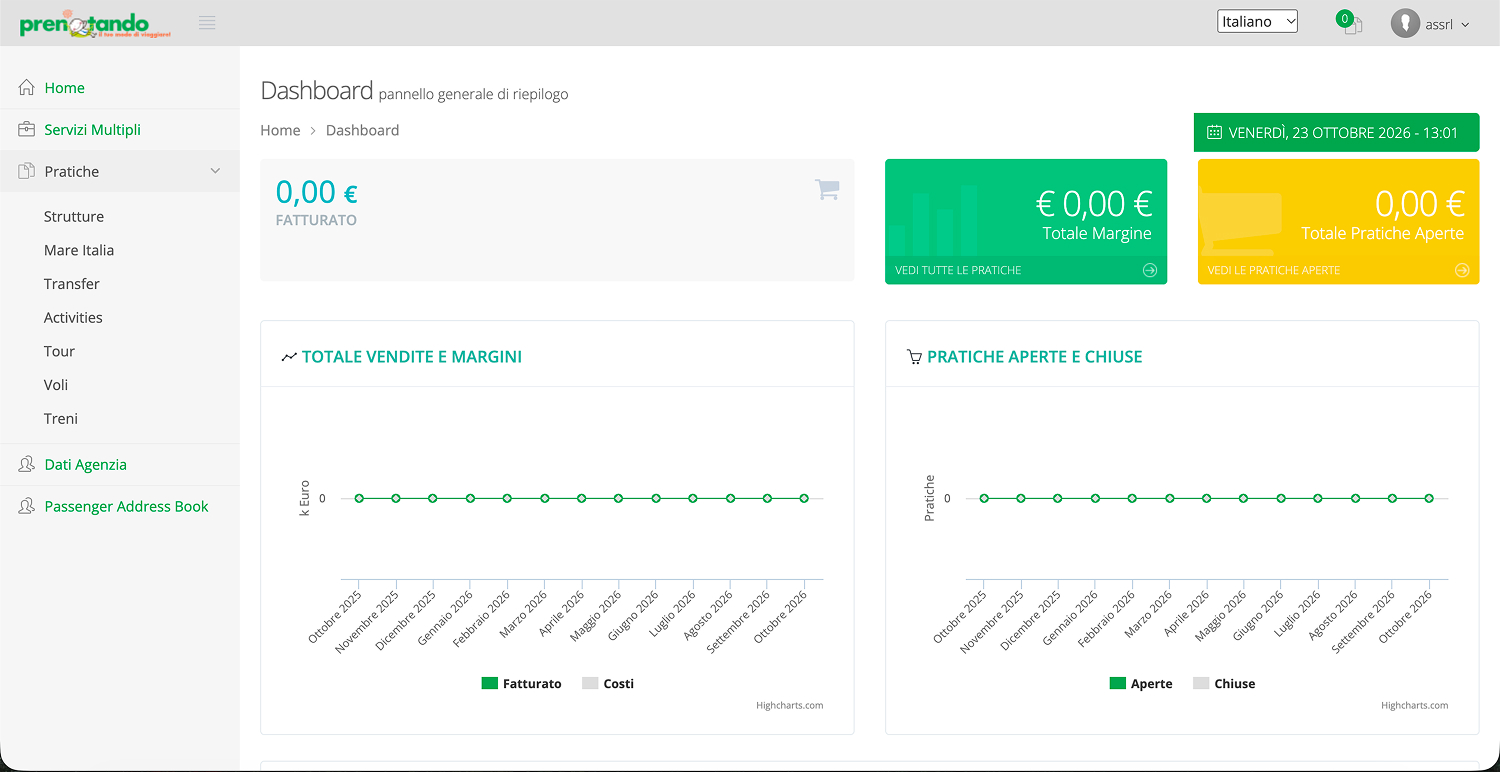This screenshot has width=1500, height=772.
Task: Collapse the Pratiche menu chevron
Action: [x=215, y=172]
